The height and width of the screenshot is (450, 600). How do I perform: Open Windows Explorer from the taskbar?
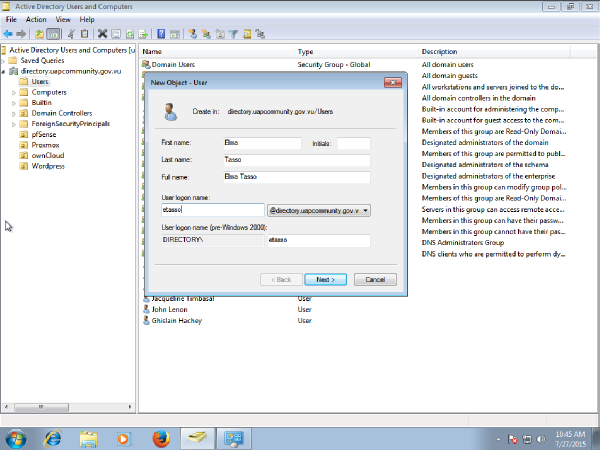[x=88, y=439]
